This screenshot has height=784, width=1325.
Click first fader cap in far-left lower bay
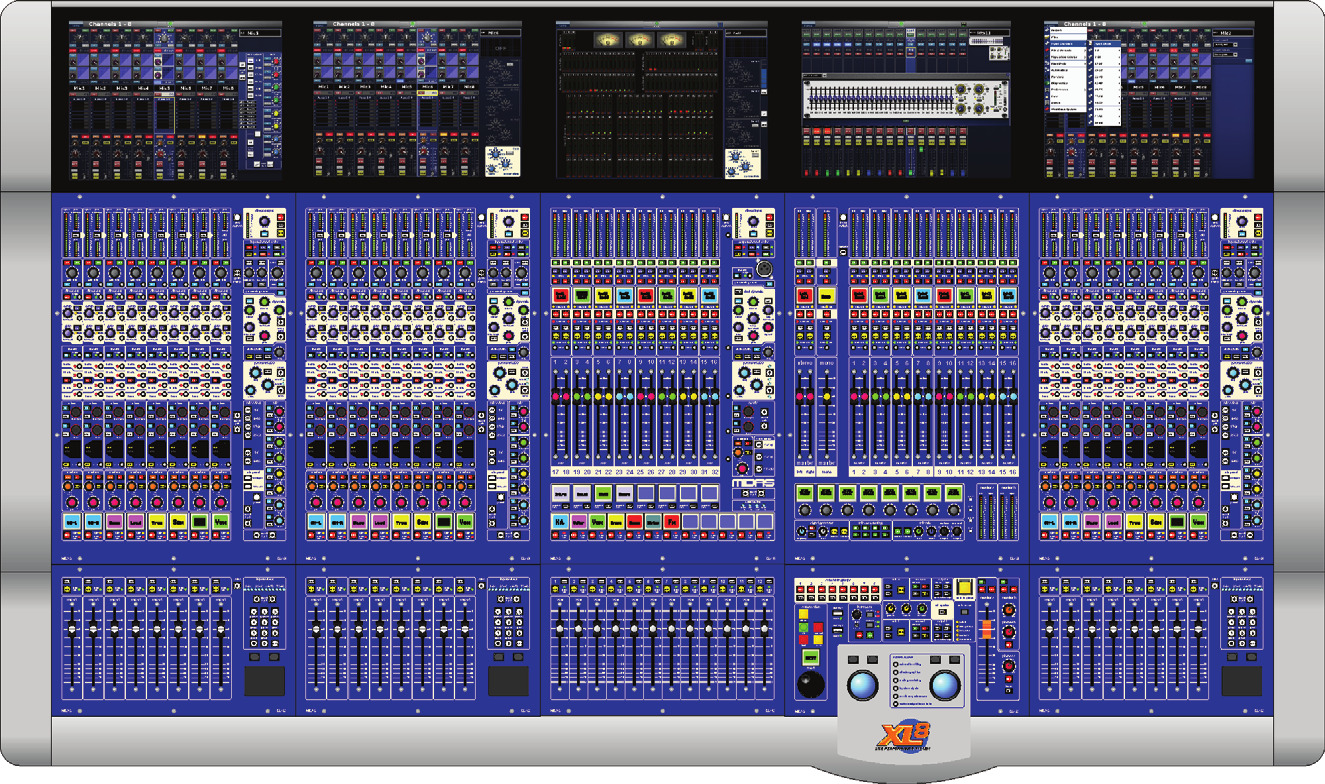point(72,628)
